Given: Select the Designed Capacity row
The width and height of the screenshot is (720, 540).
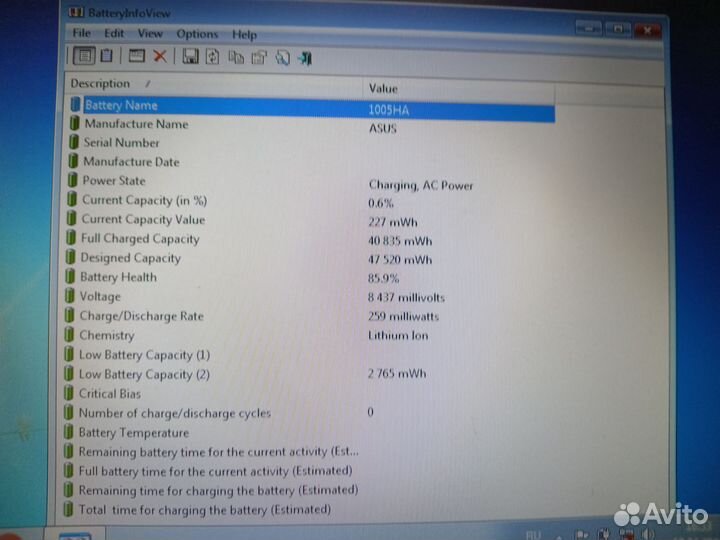Looking at the screenshot, I should [x=312, y=259].
